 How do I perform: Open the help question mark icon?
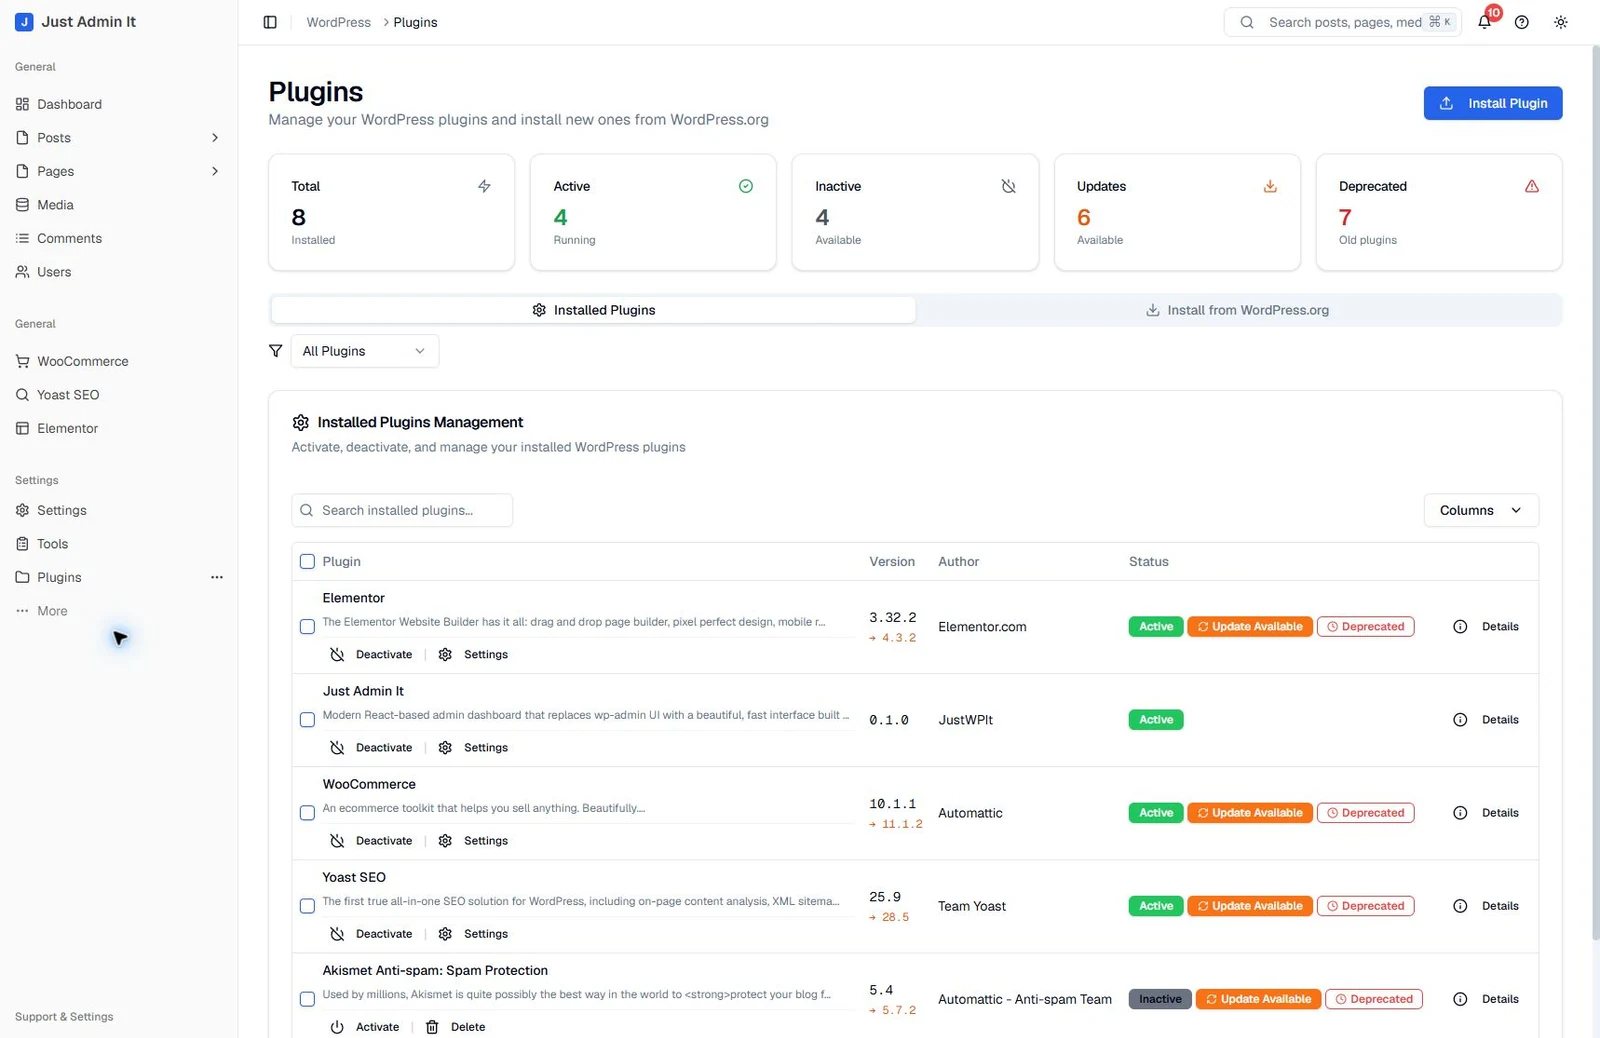click(x=1522, y=22)
